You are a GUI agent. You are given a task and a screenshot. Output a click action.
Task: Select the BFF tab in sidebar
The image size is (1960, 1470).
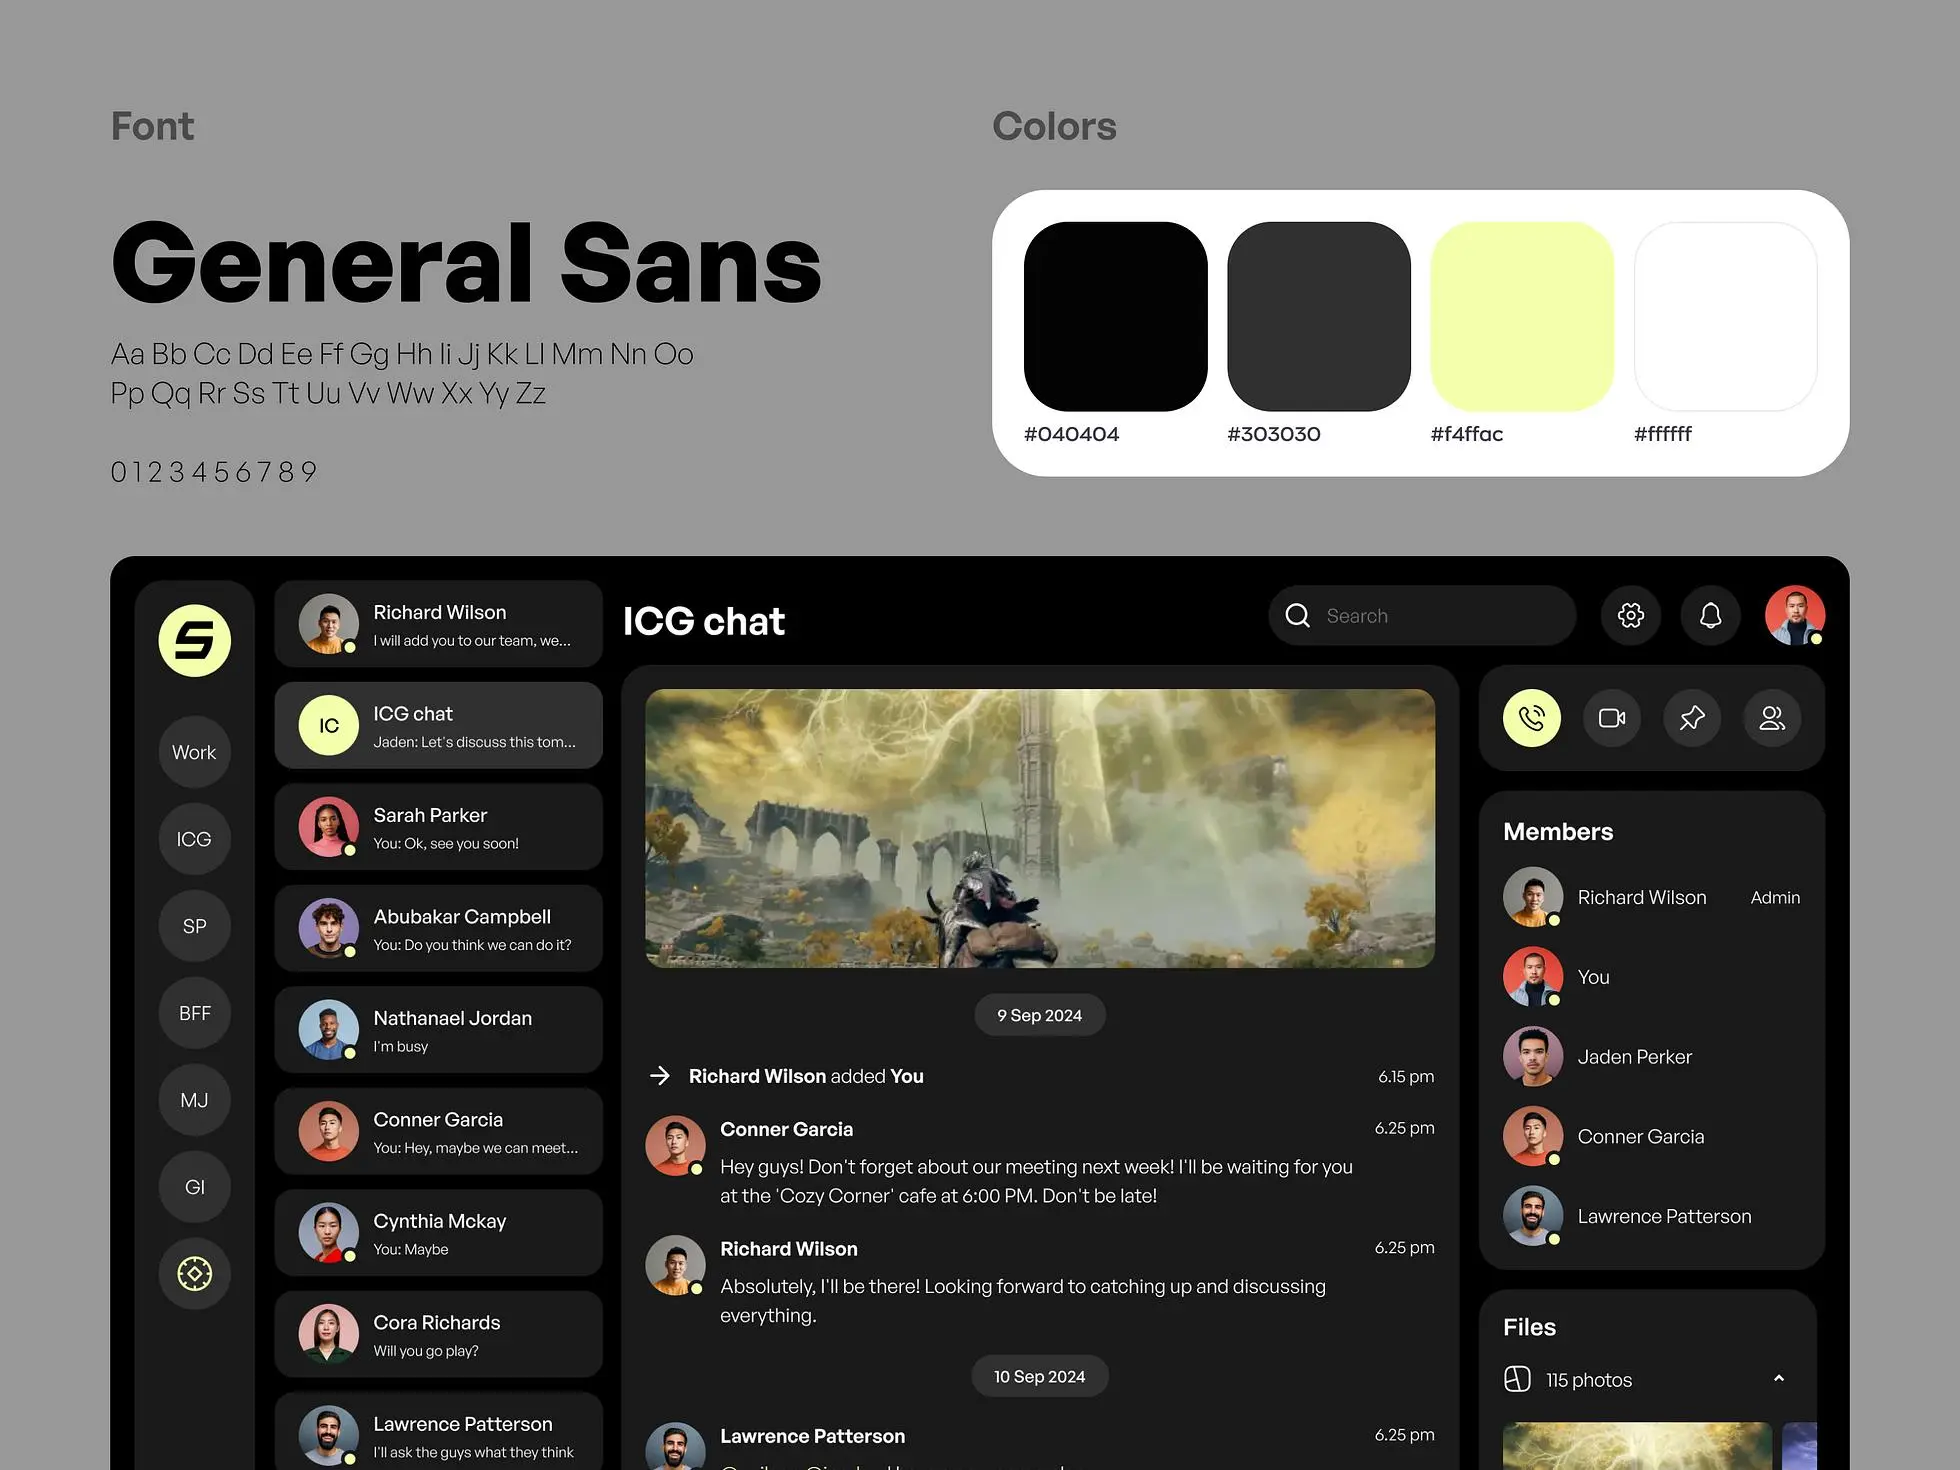193,1011
